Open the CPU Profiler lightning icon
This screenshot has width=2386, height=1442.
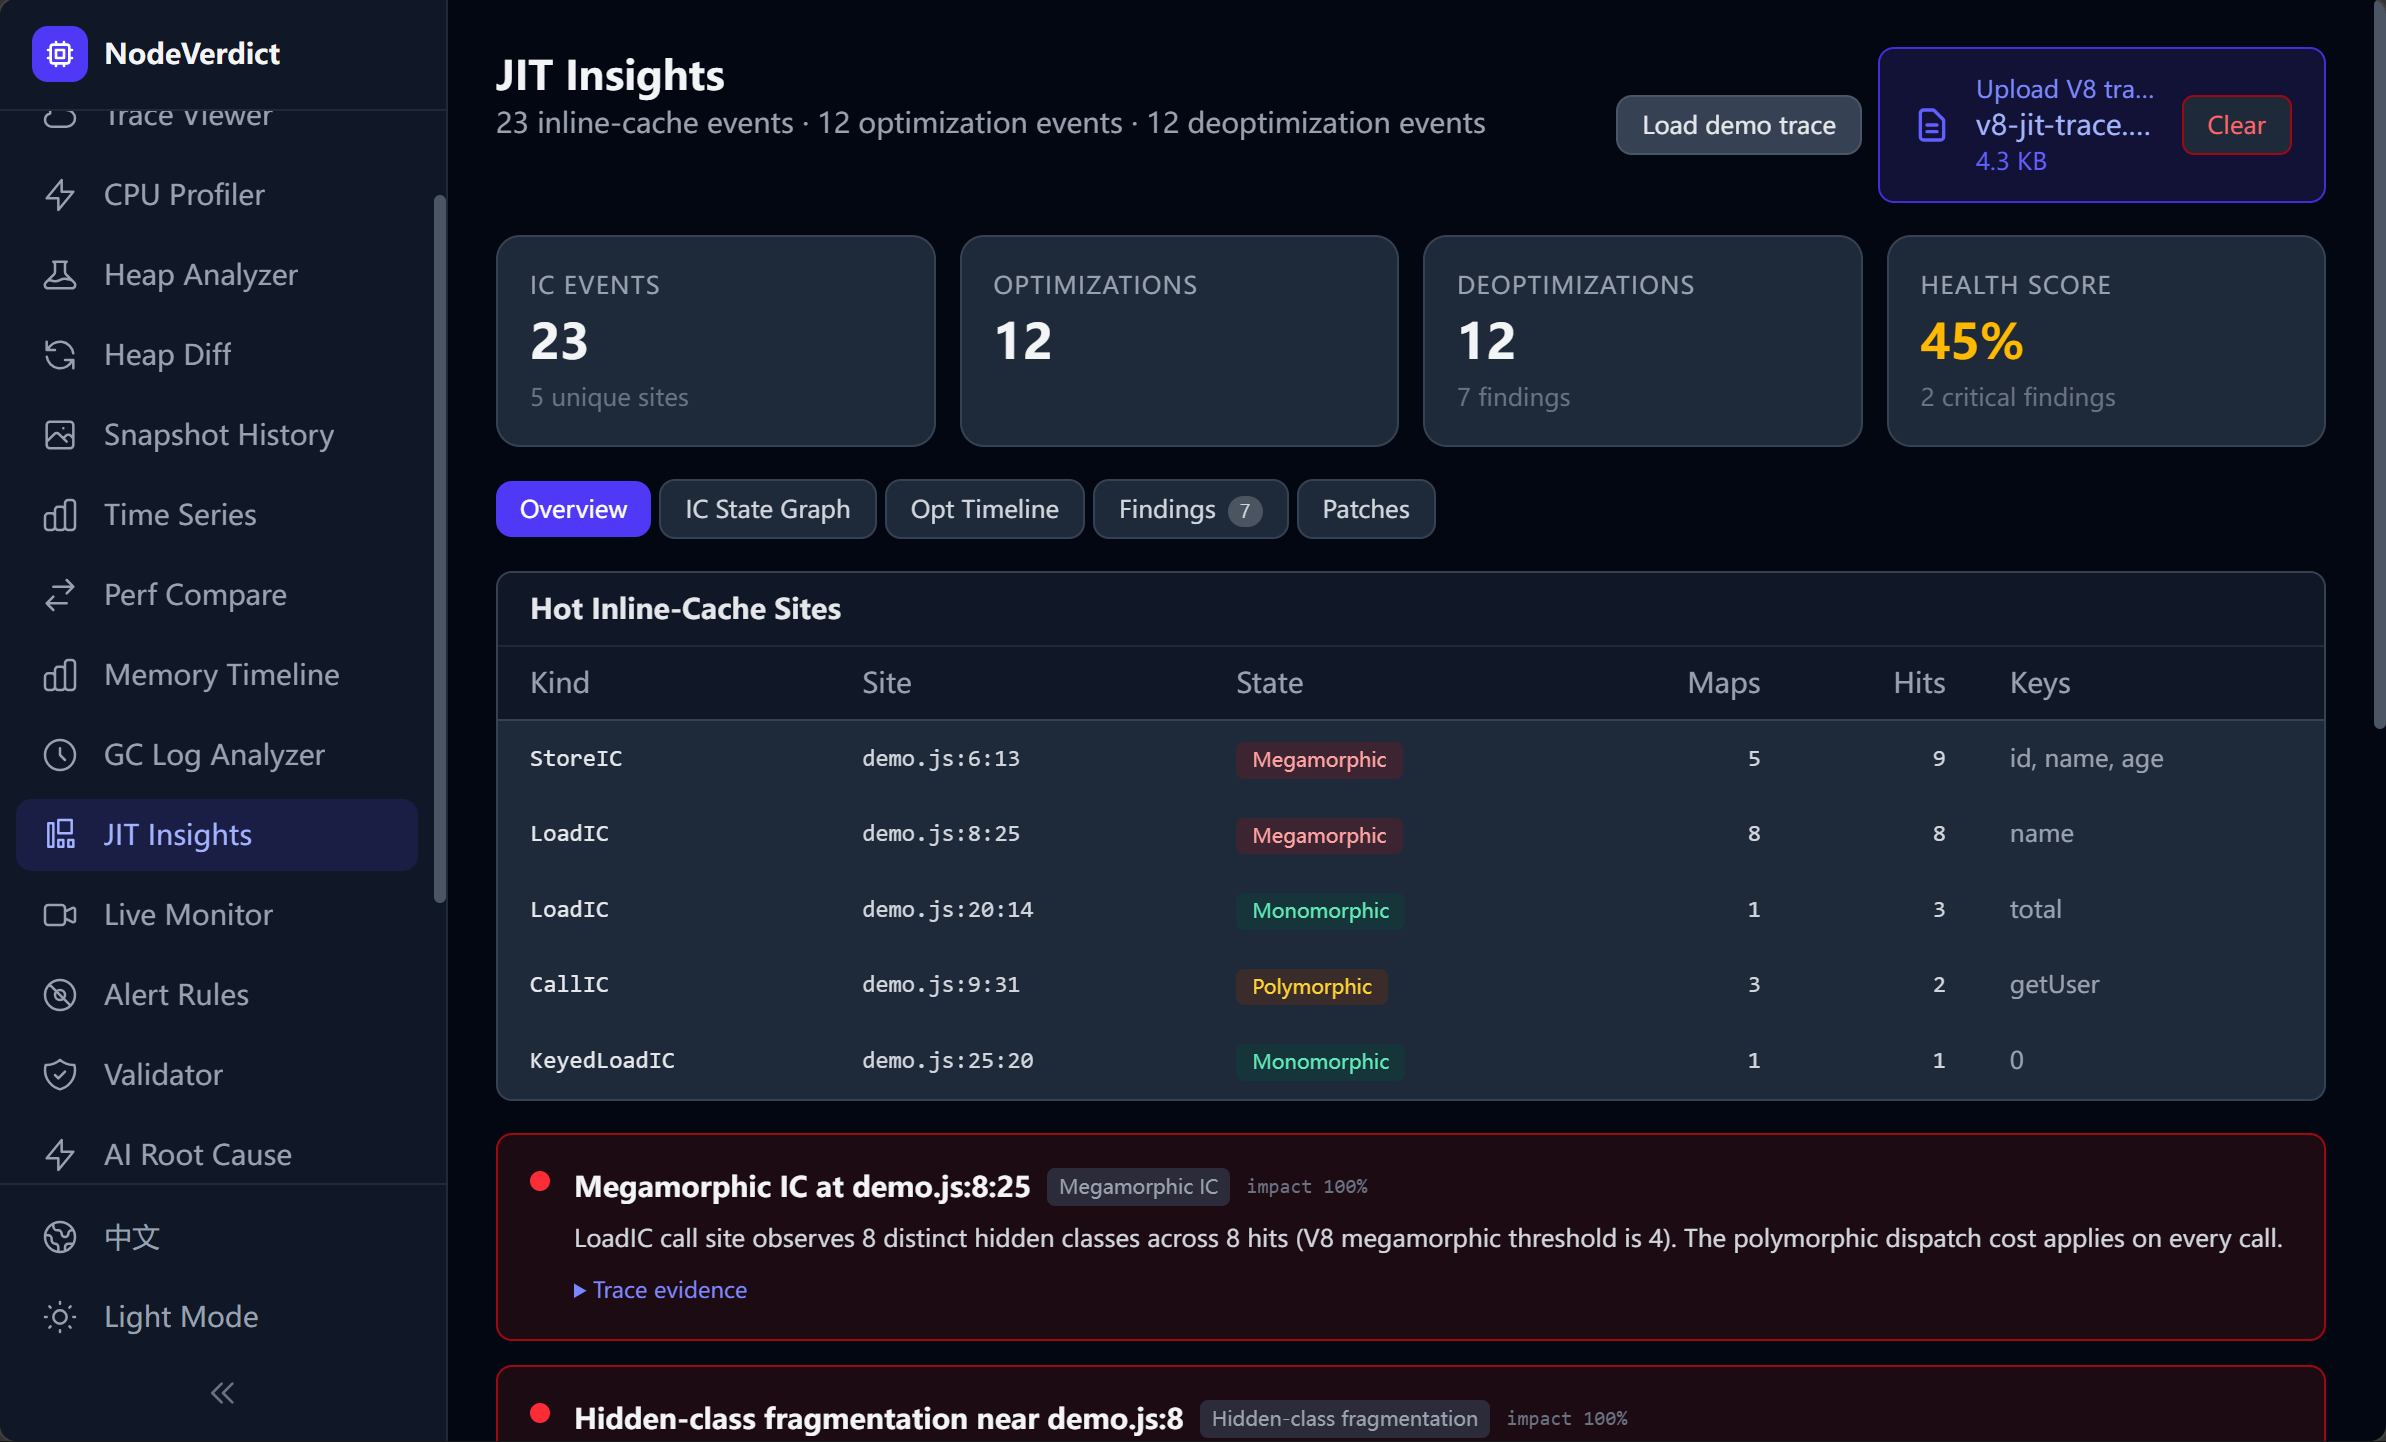pos(60,195)
